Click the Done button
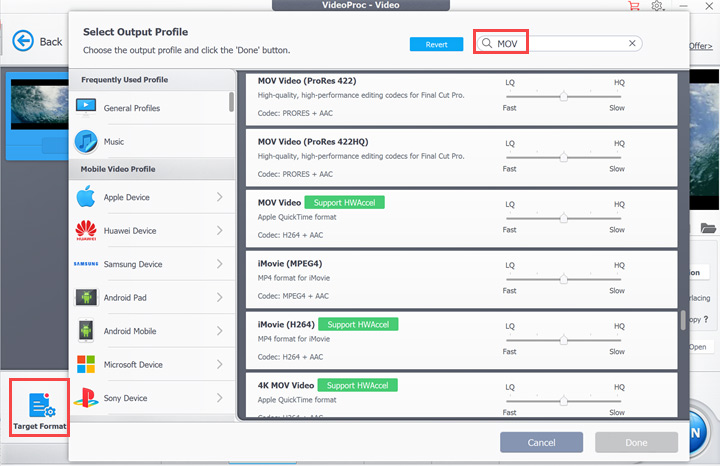 pyautogui.click(x=635, y=442)
